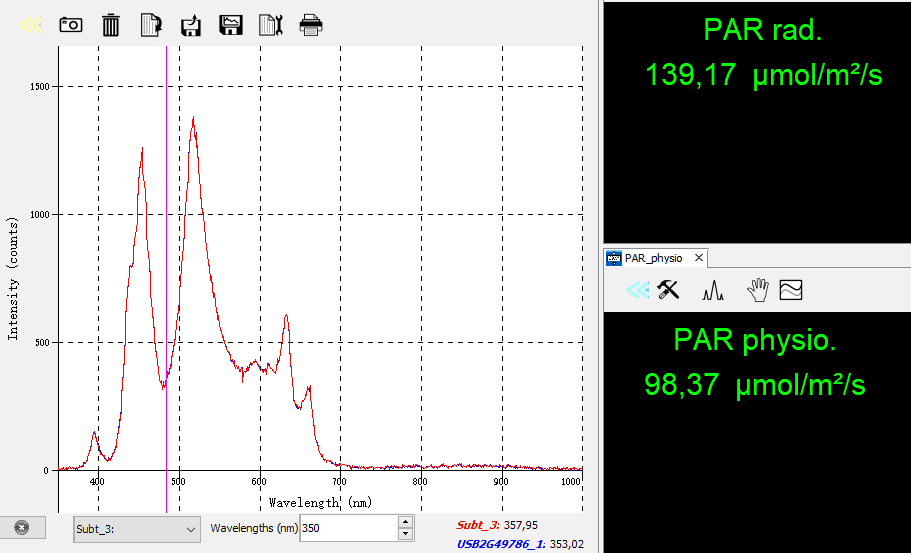This screenshot has width=911, height=553.
Task: Click the yellow double-arrow collapse icon
Action: [31, 25]
